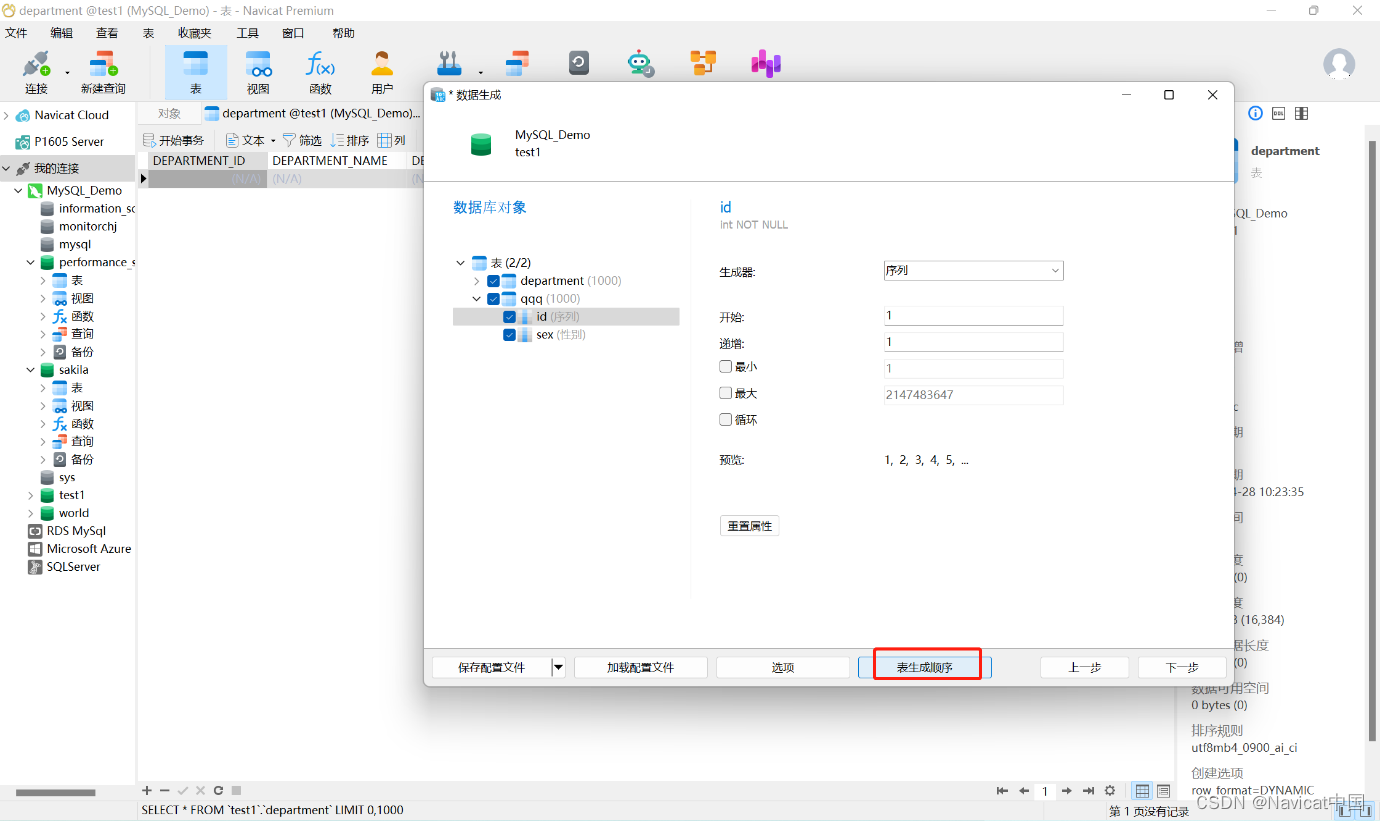Image resolution: width=1380 pixels, height=821 pixels.
Task: Click the user avatar icon at top right
Action: point(1339,64)
